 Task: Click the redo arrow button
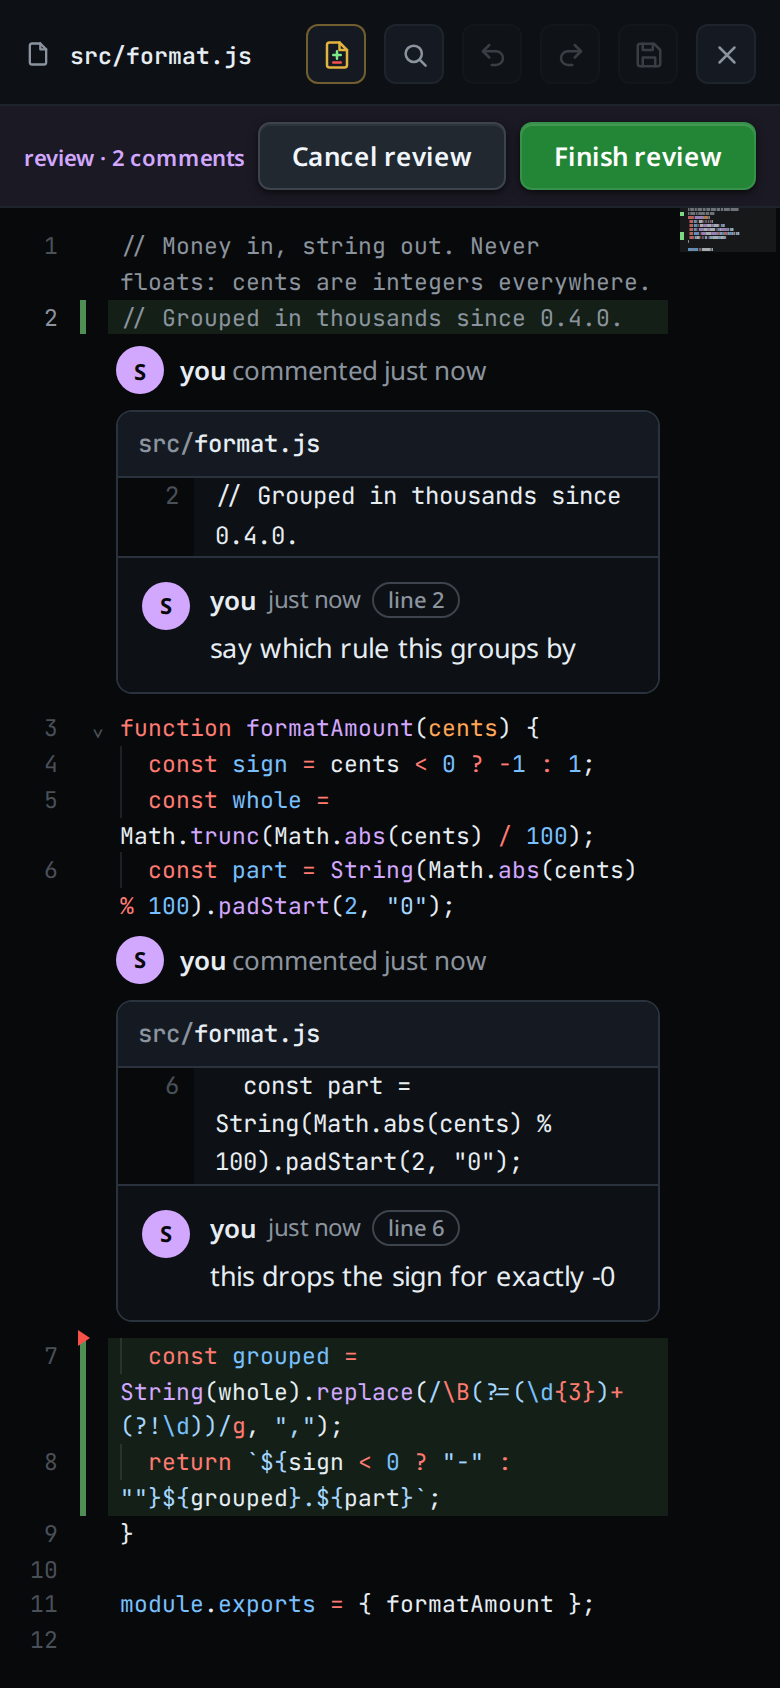pyautogui.click(x=570, y=54)
